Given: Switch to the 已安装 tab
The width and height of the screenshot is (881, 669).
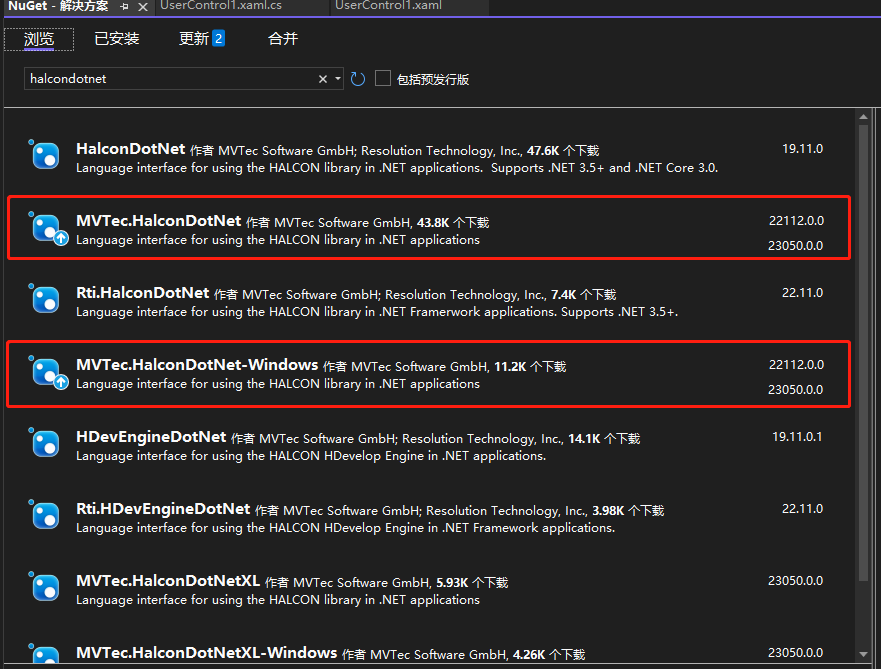Looking at the screenshot, I should coord(116,39).
